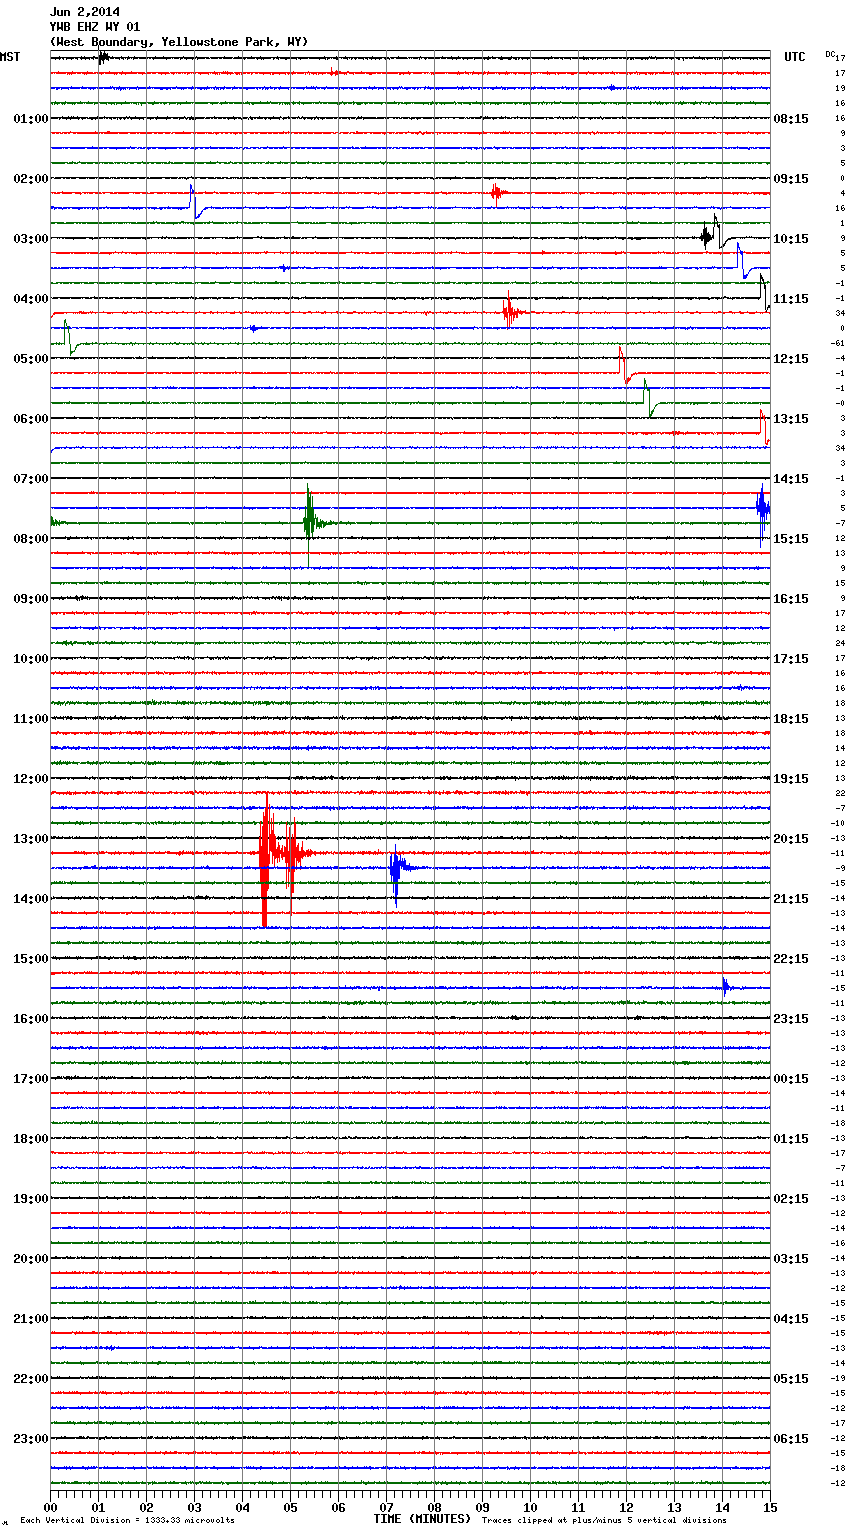Click the '15:15' UTC time label

[791, 539]
